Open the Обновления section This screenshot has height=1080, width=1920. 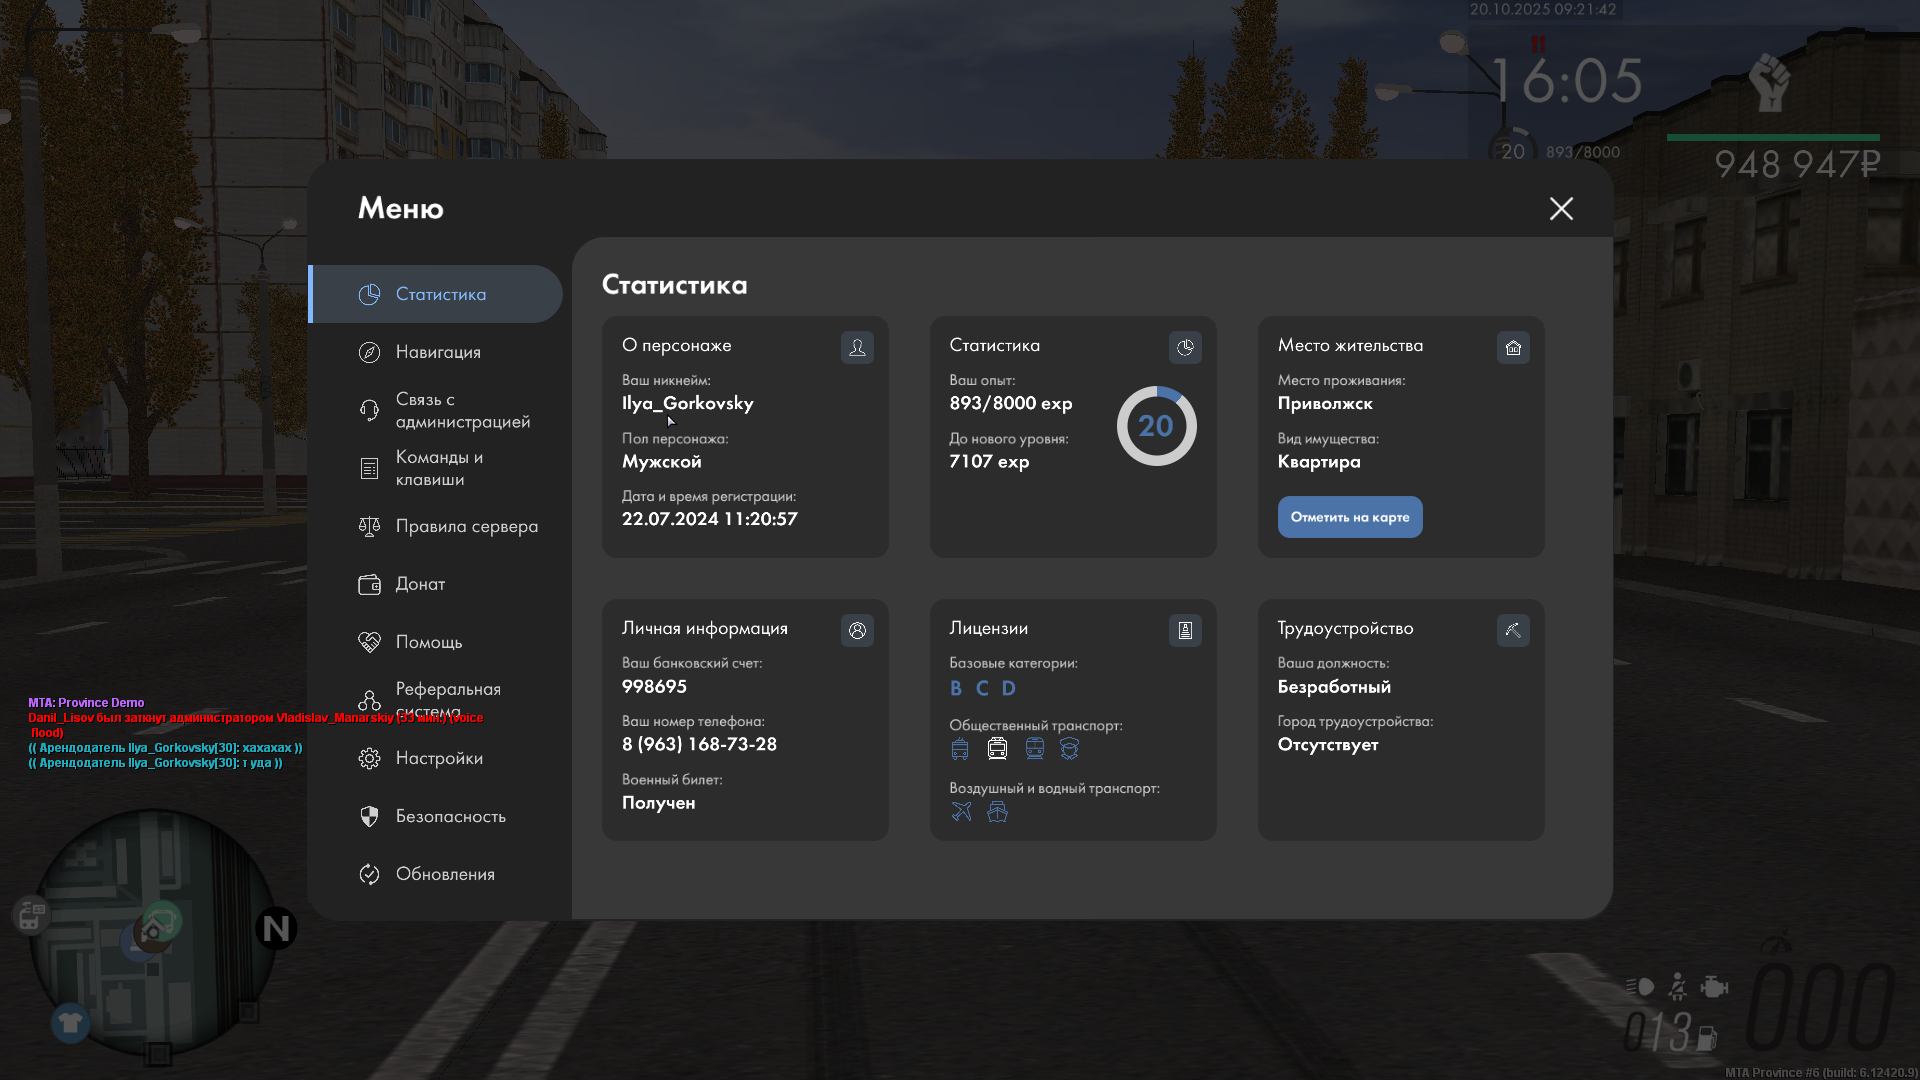[x=445, y=874]
